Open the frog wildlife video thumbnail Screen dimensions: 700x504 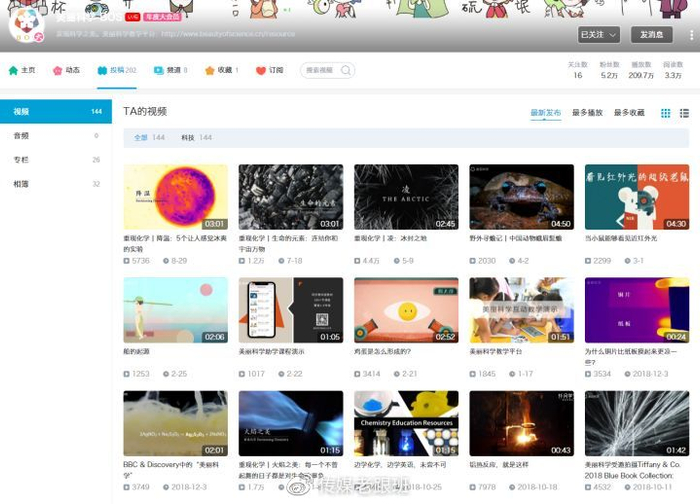click(x=521, y=197)
